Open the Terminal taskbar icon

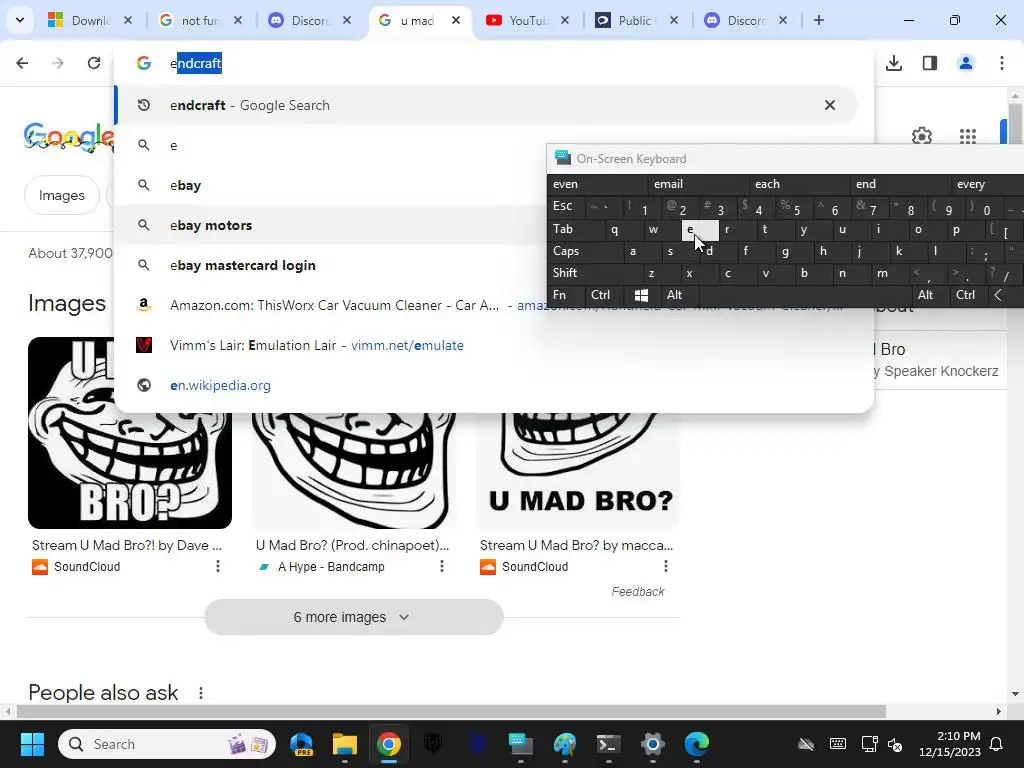click(x=609, y=744)
